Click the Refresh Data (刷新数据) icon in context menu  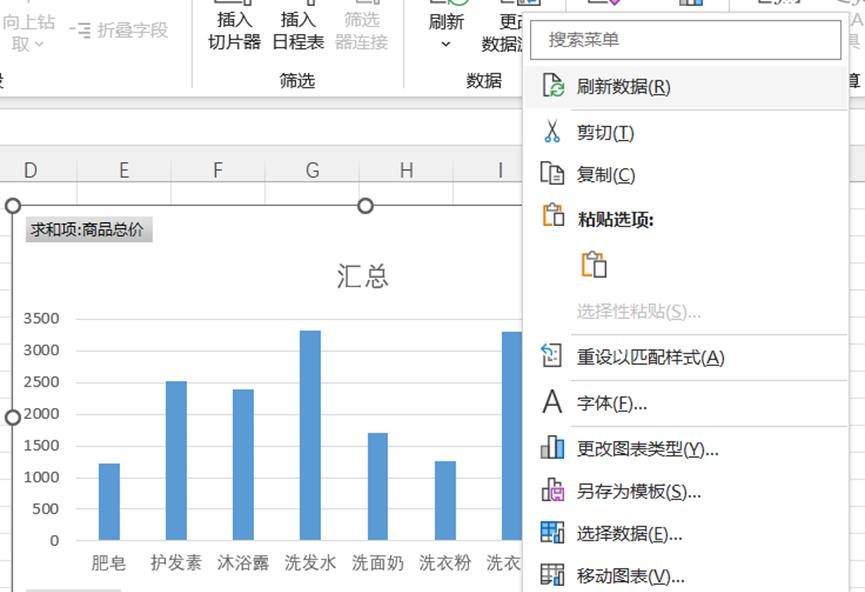coord(553,86)
